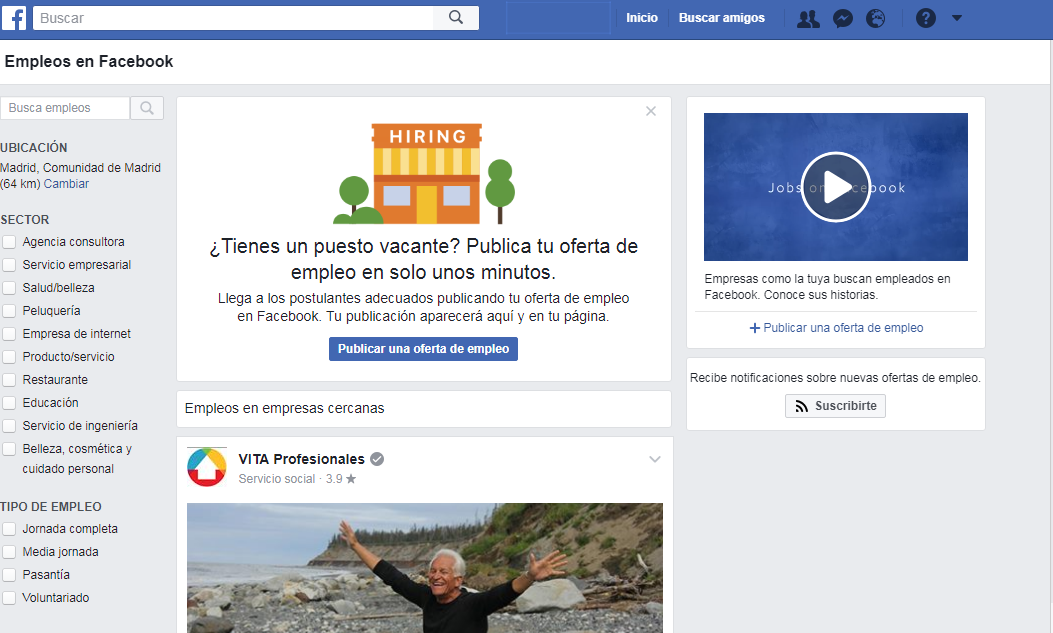Click the Facebook logo icon
This screenshot has width=1053, height=633.
pos(14,17)
